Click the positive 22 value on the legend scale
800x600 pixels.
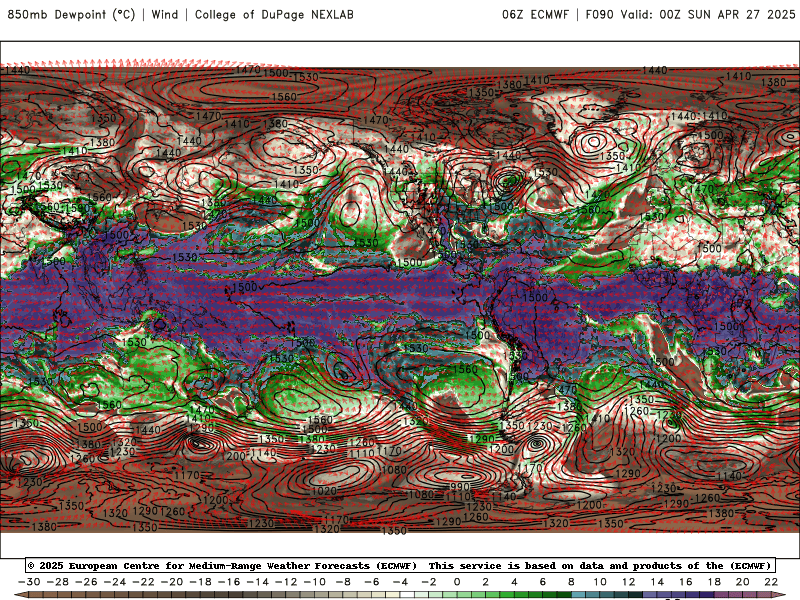[771, 582]
